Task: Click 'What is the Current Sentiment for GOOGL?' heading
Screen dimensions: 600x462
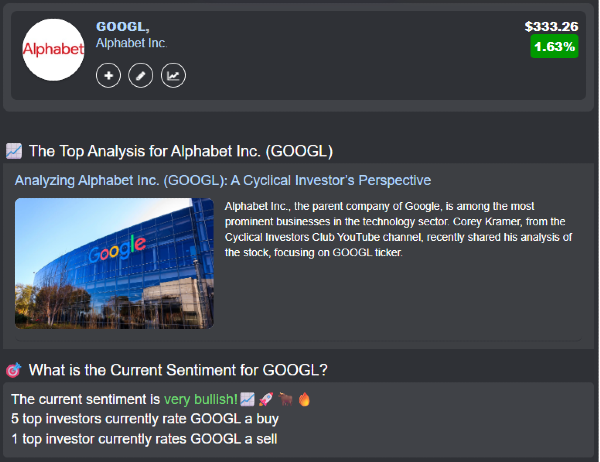Action: pyautogui.click(x=178, y=370)
